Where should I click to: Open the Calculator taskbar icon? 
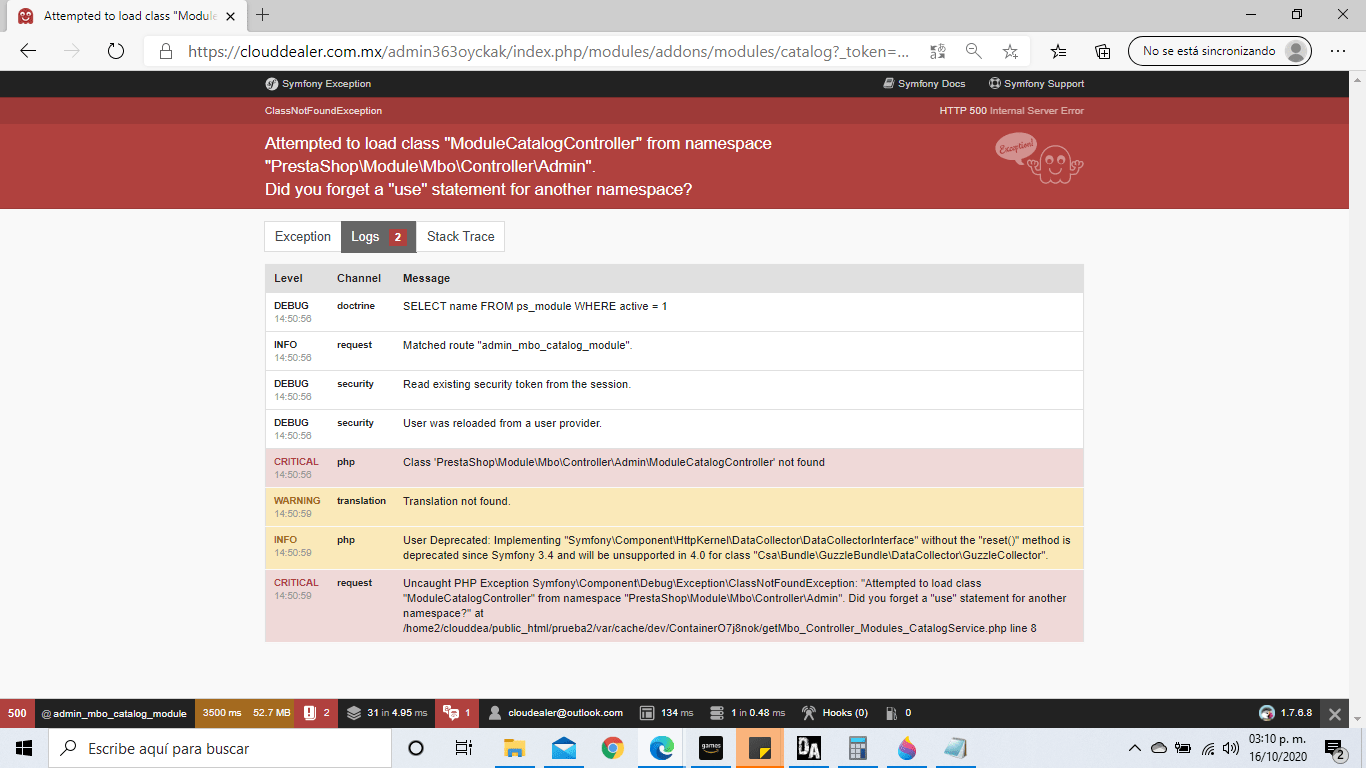857,748
